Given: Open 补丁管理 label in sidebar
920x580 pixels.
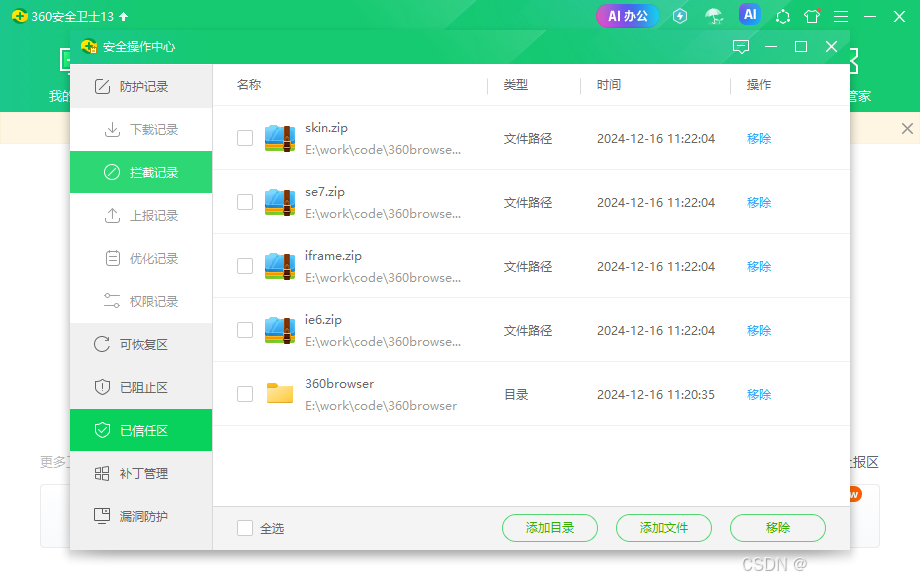Looking at the screenshot, I should (144, 474).
